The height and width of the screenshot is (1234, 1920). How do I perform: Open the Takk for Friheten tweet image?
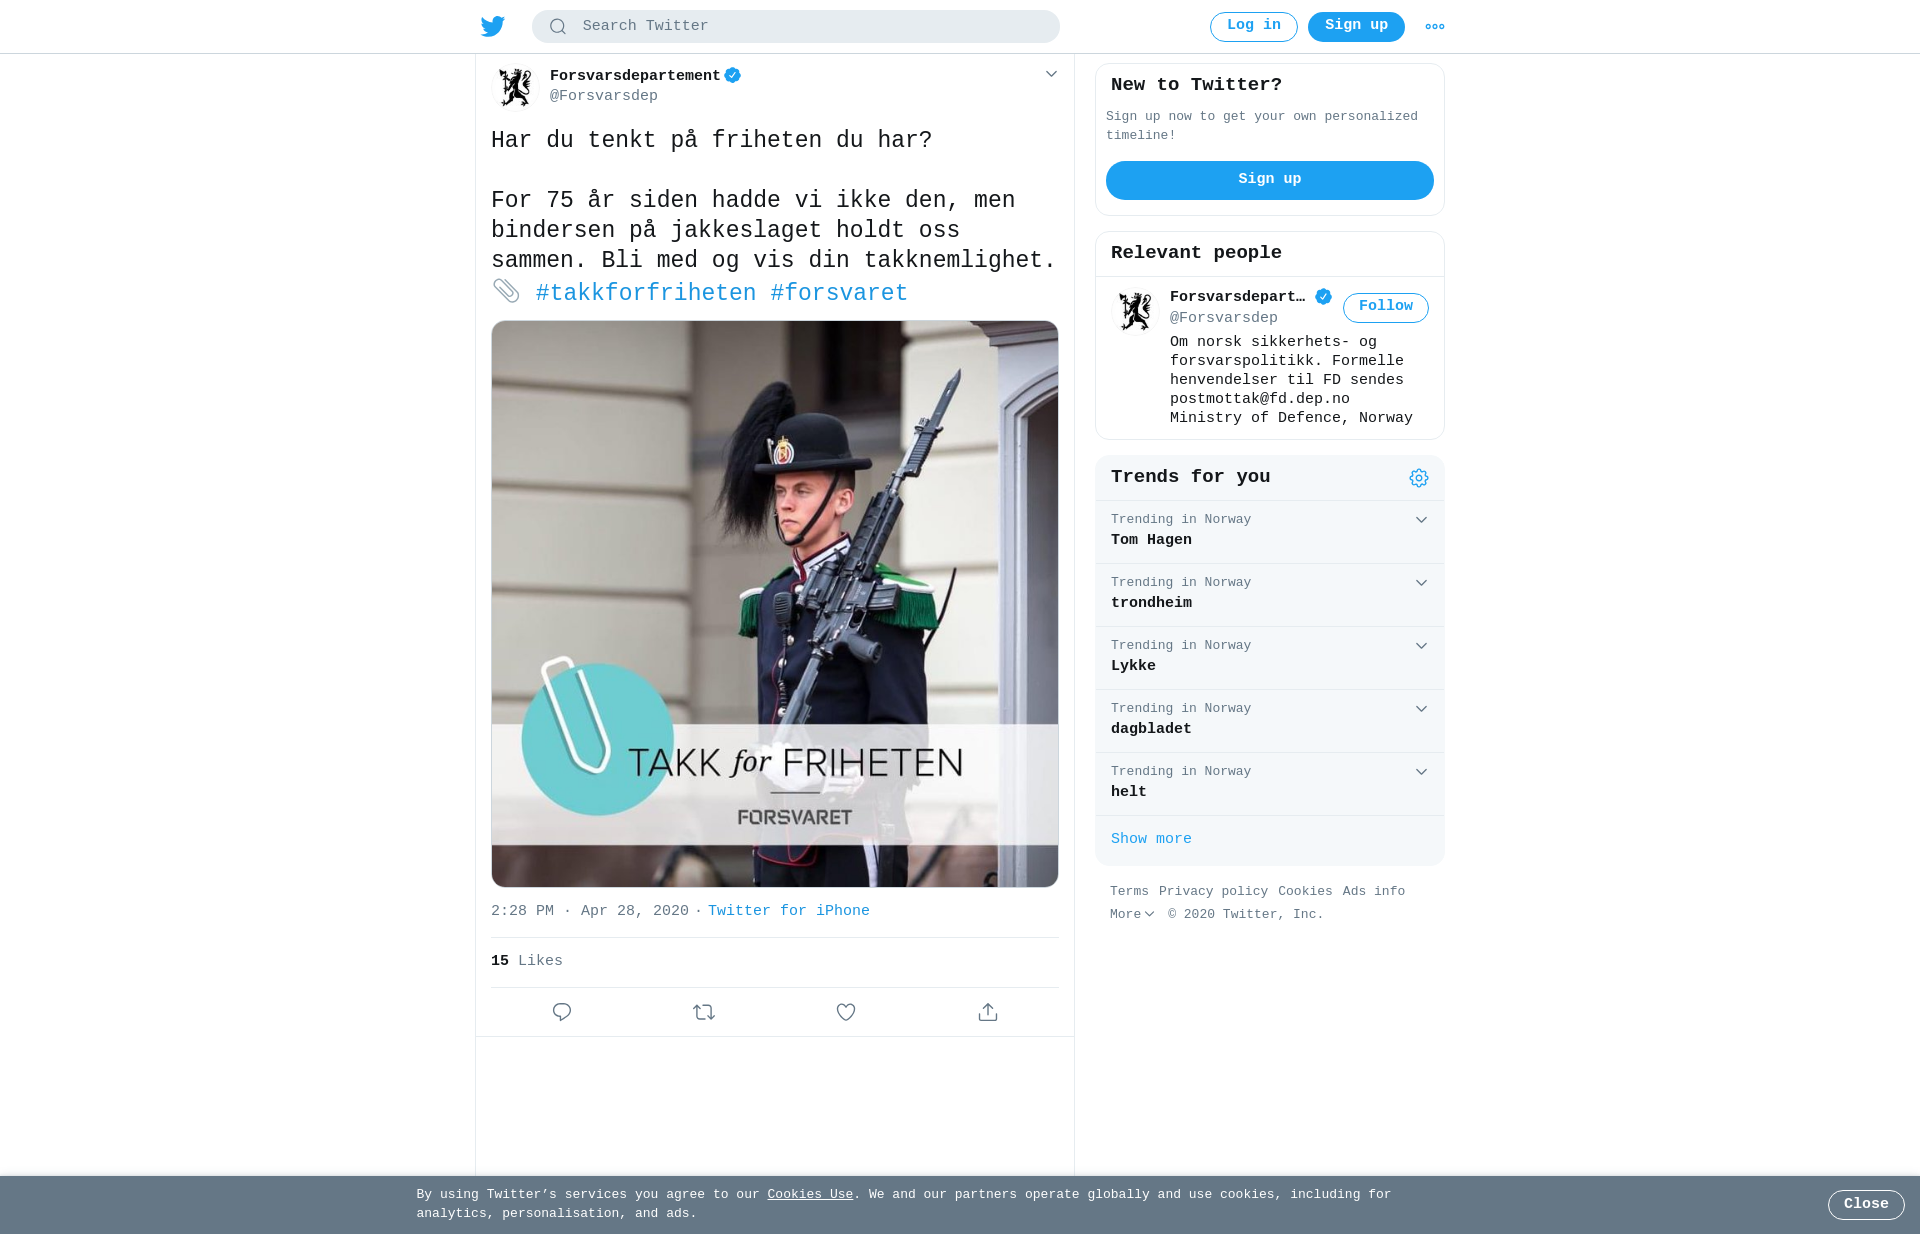click(775, 604)
